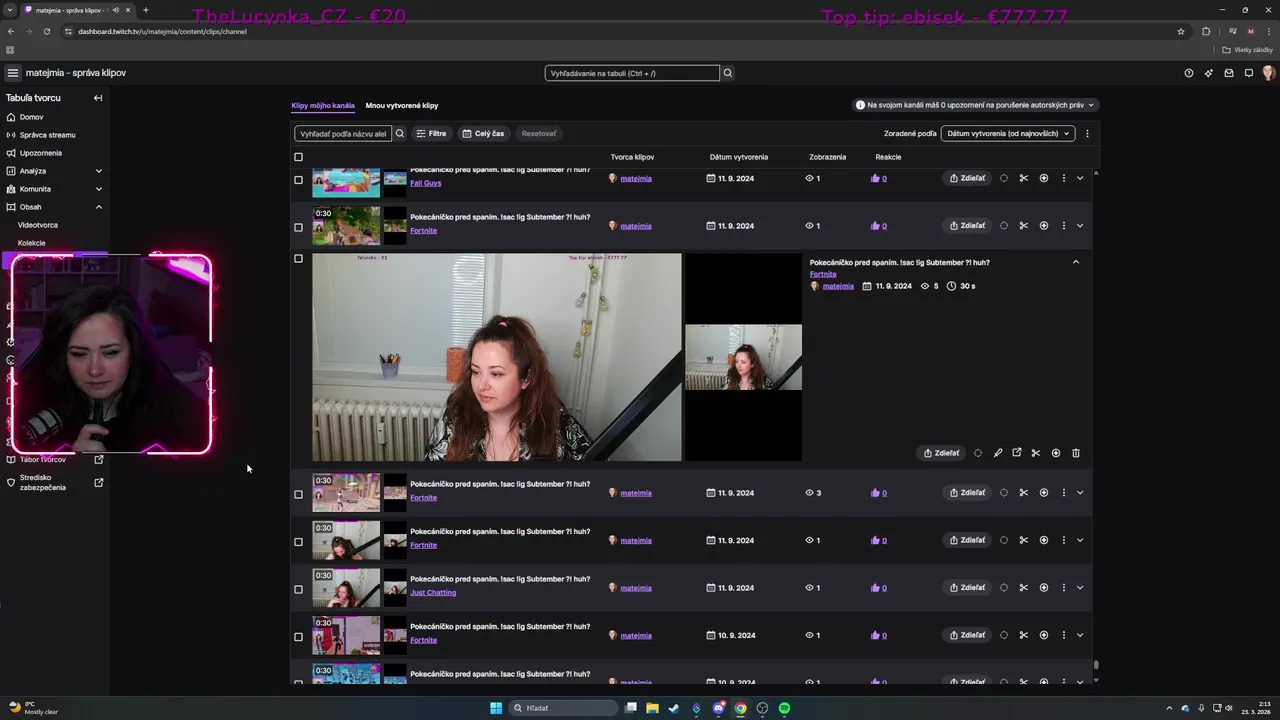The width and height of the screenshot is (1280, 720).
Task: Collapse the expanded clip details chevron
Action: [1076, 262]
